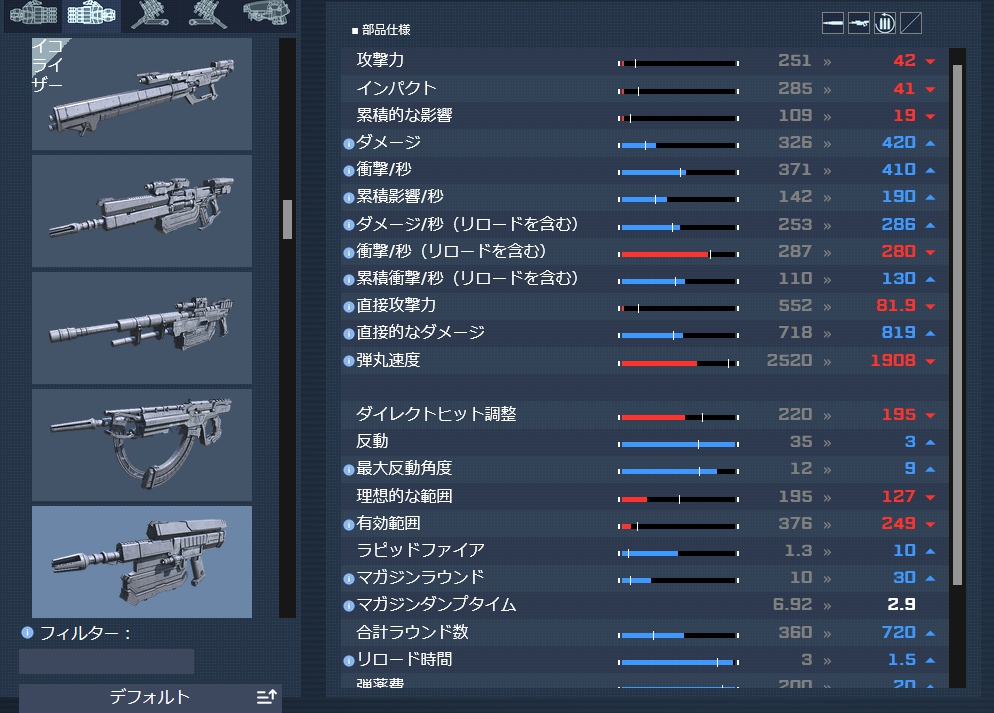Select the head unit parts category icon
Image resolution: width=994 pixels, height=713 pixels.
coord(269,14)
